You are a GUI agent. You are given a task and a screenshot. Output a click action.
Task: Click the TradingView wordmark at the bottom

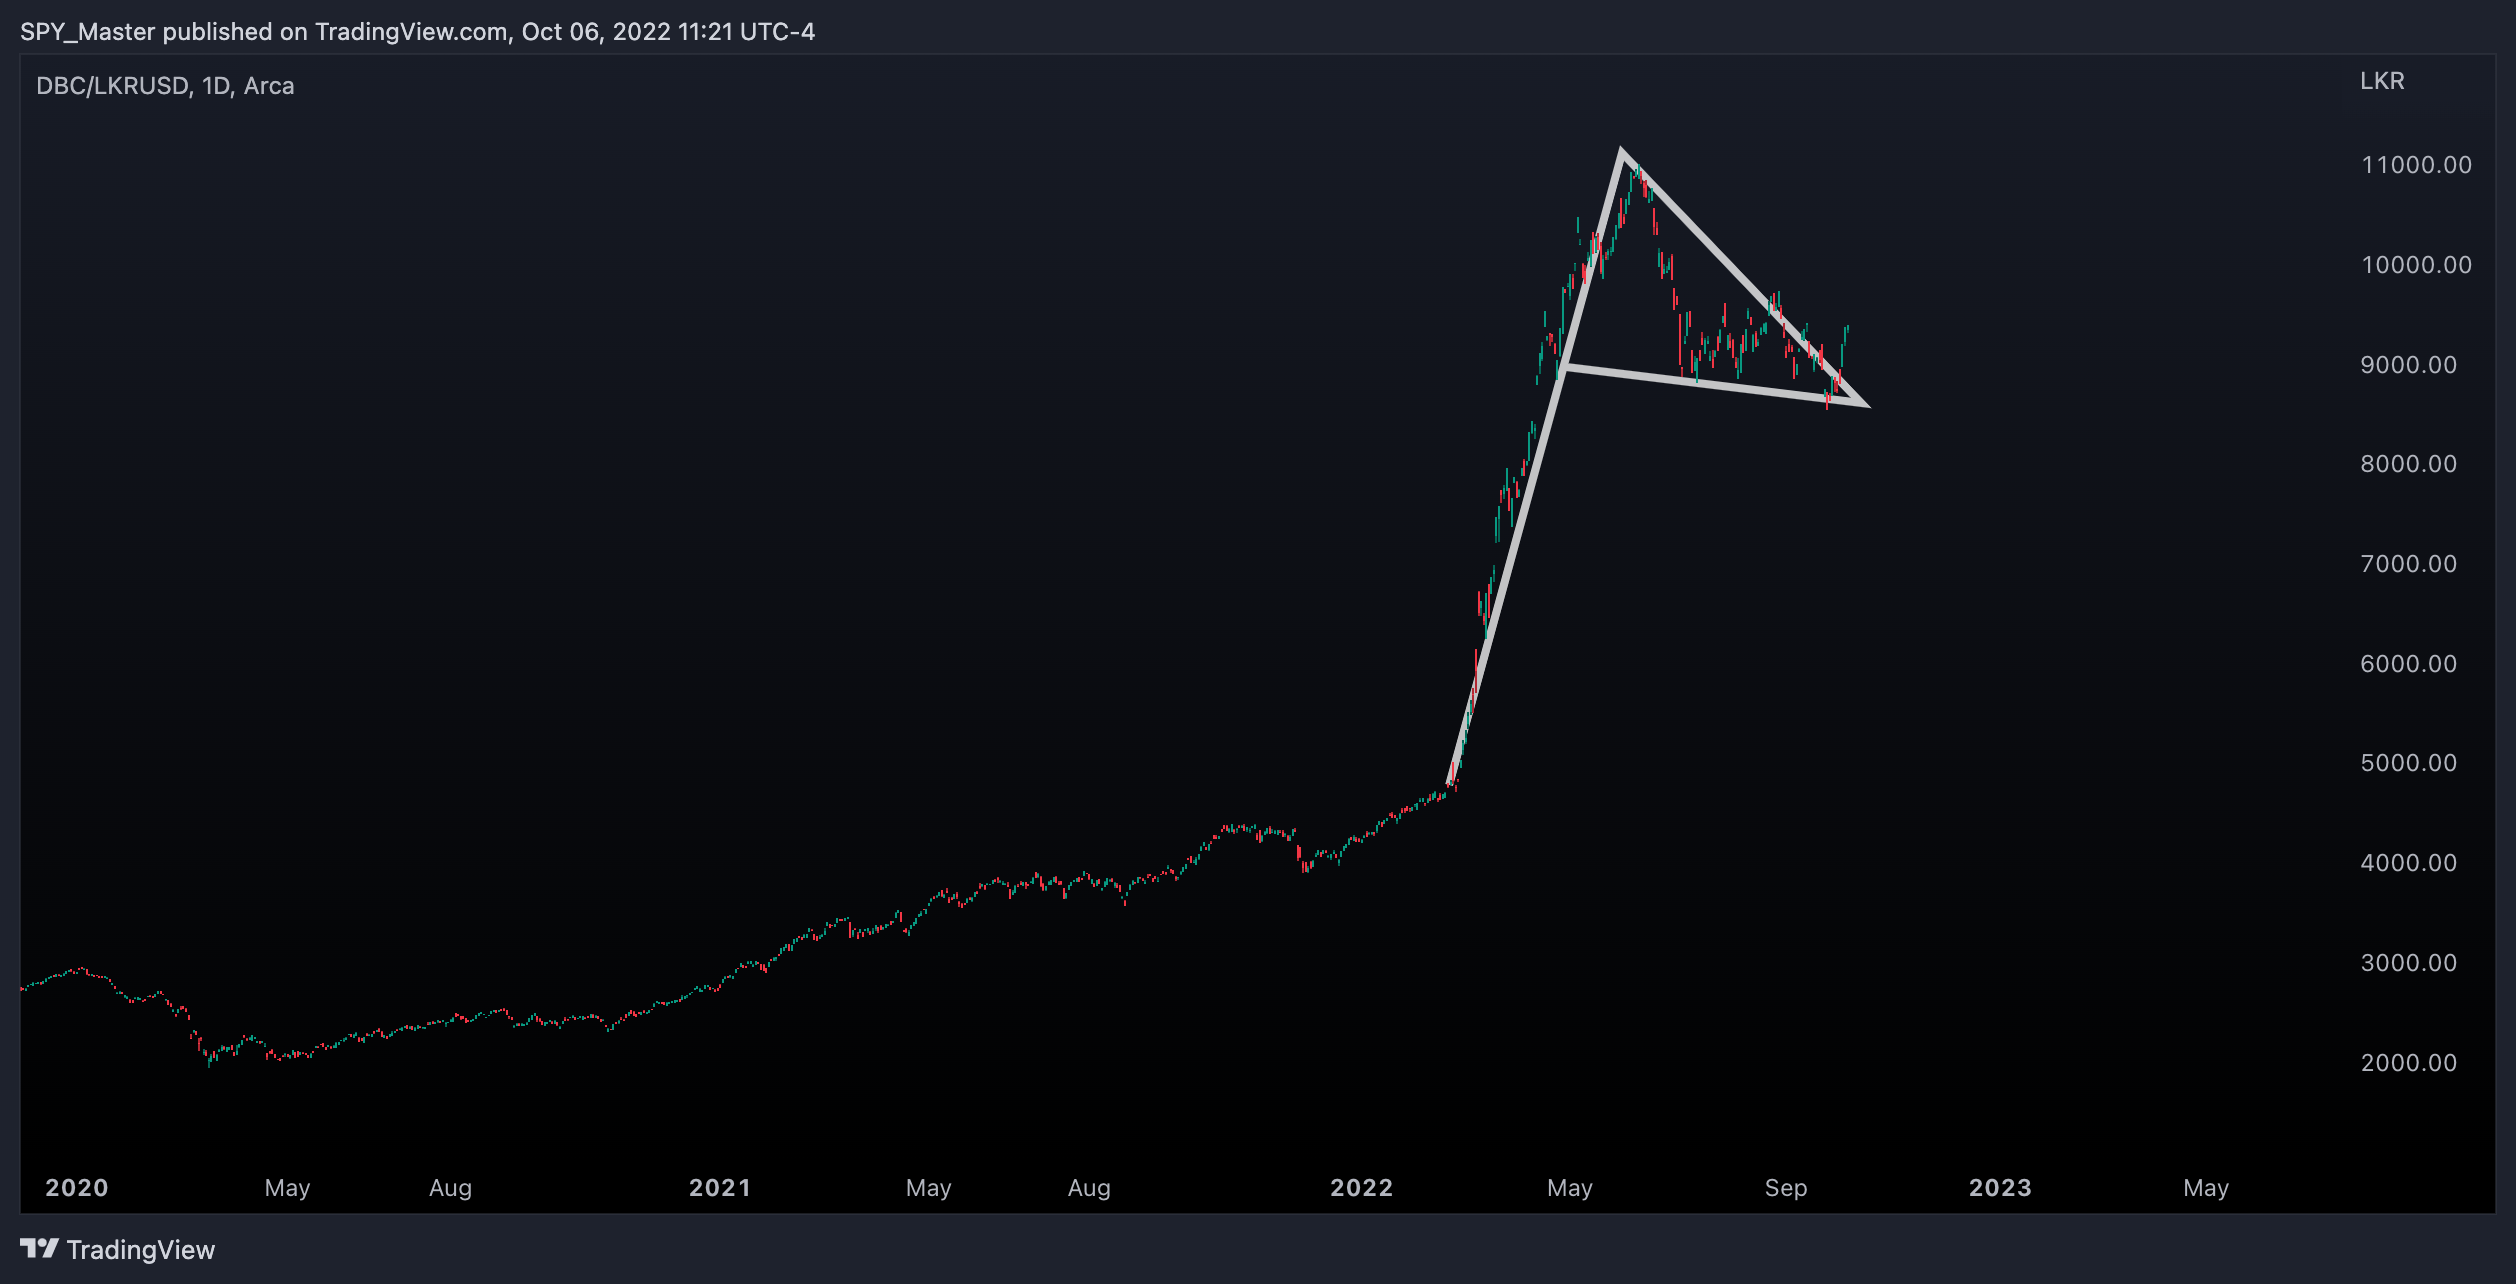pyautogui.click(x=141, y=1250)
